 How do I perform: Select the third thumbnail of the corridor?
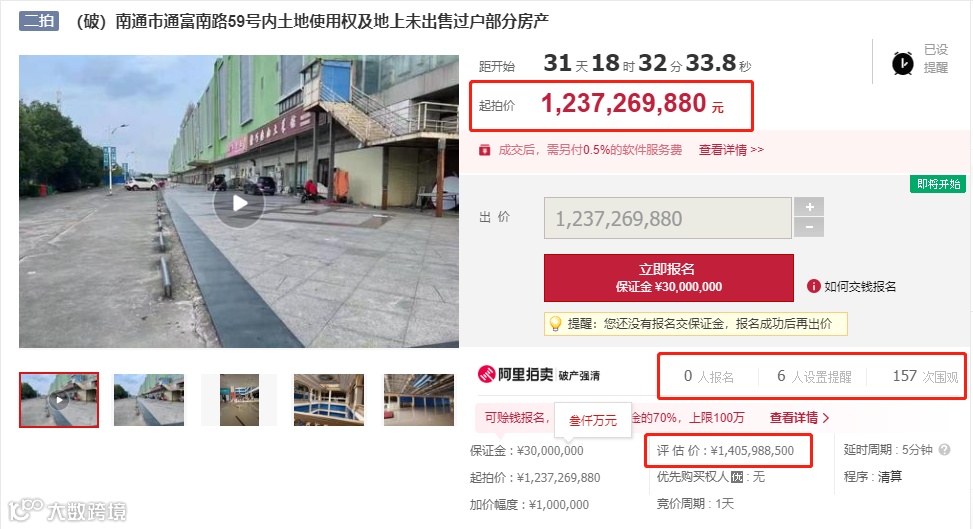(240, 400)
